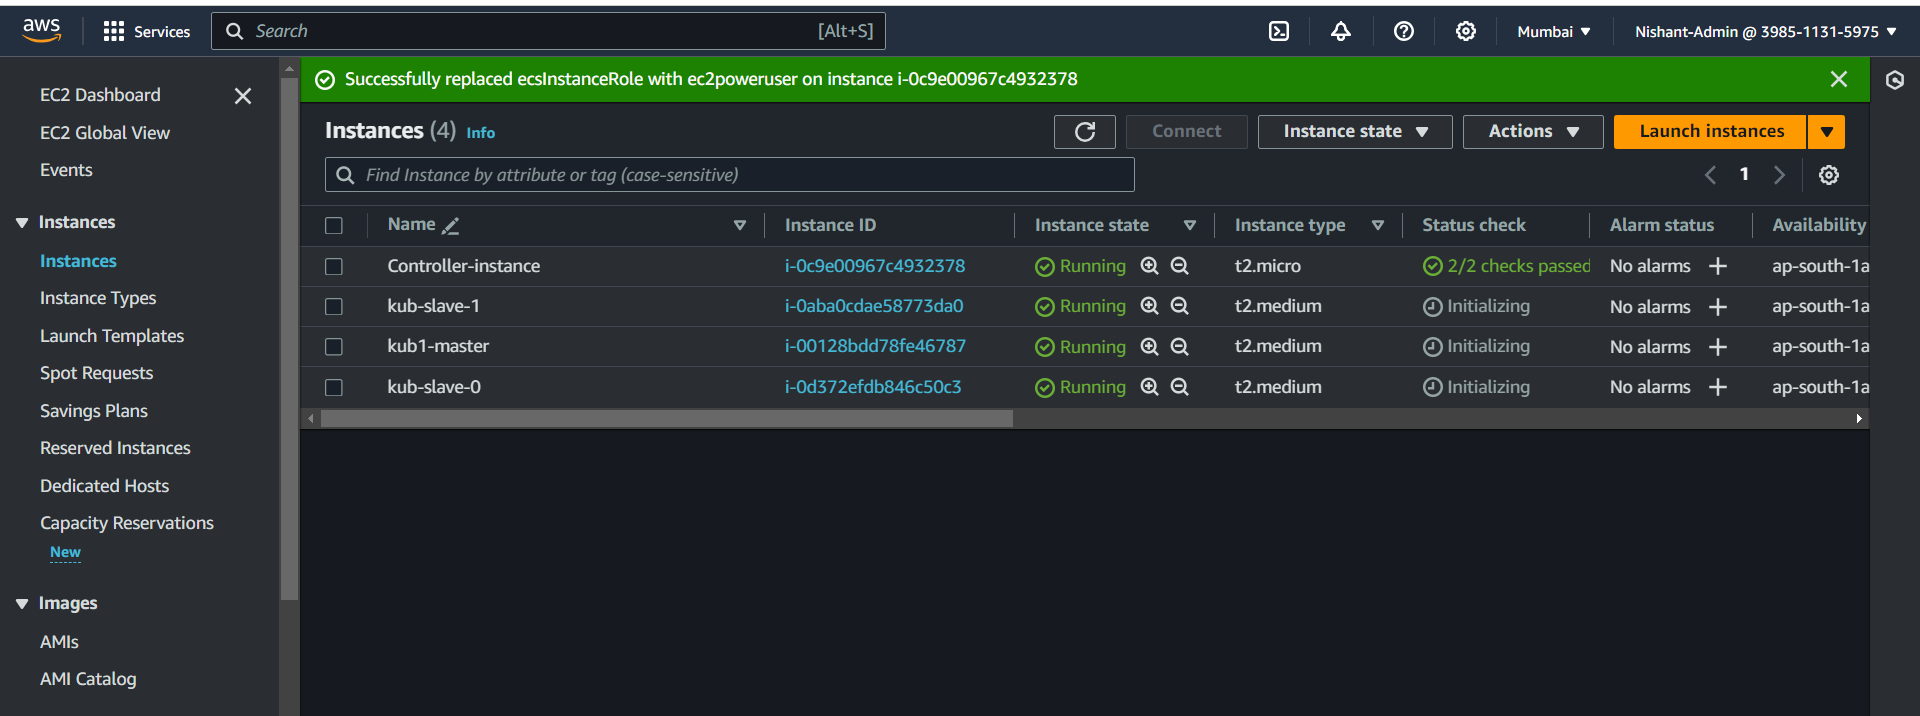Go to Launch Templates in sidebar
1920x716 pixels.
[112, 336]
